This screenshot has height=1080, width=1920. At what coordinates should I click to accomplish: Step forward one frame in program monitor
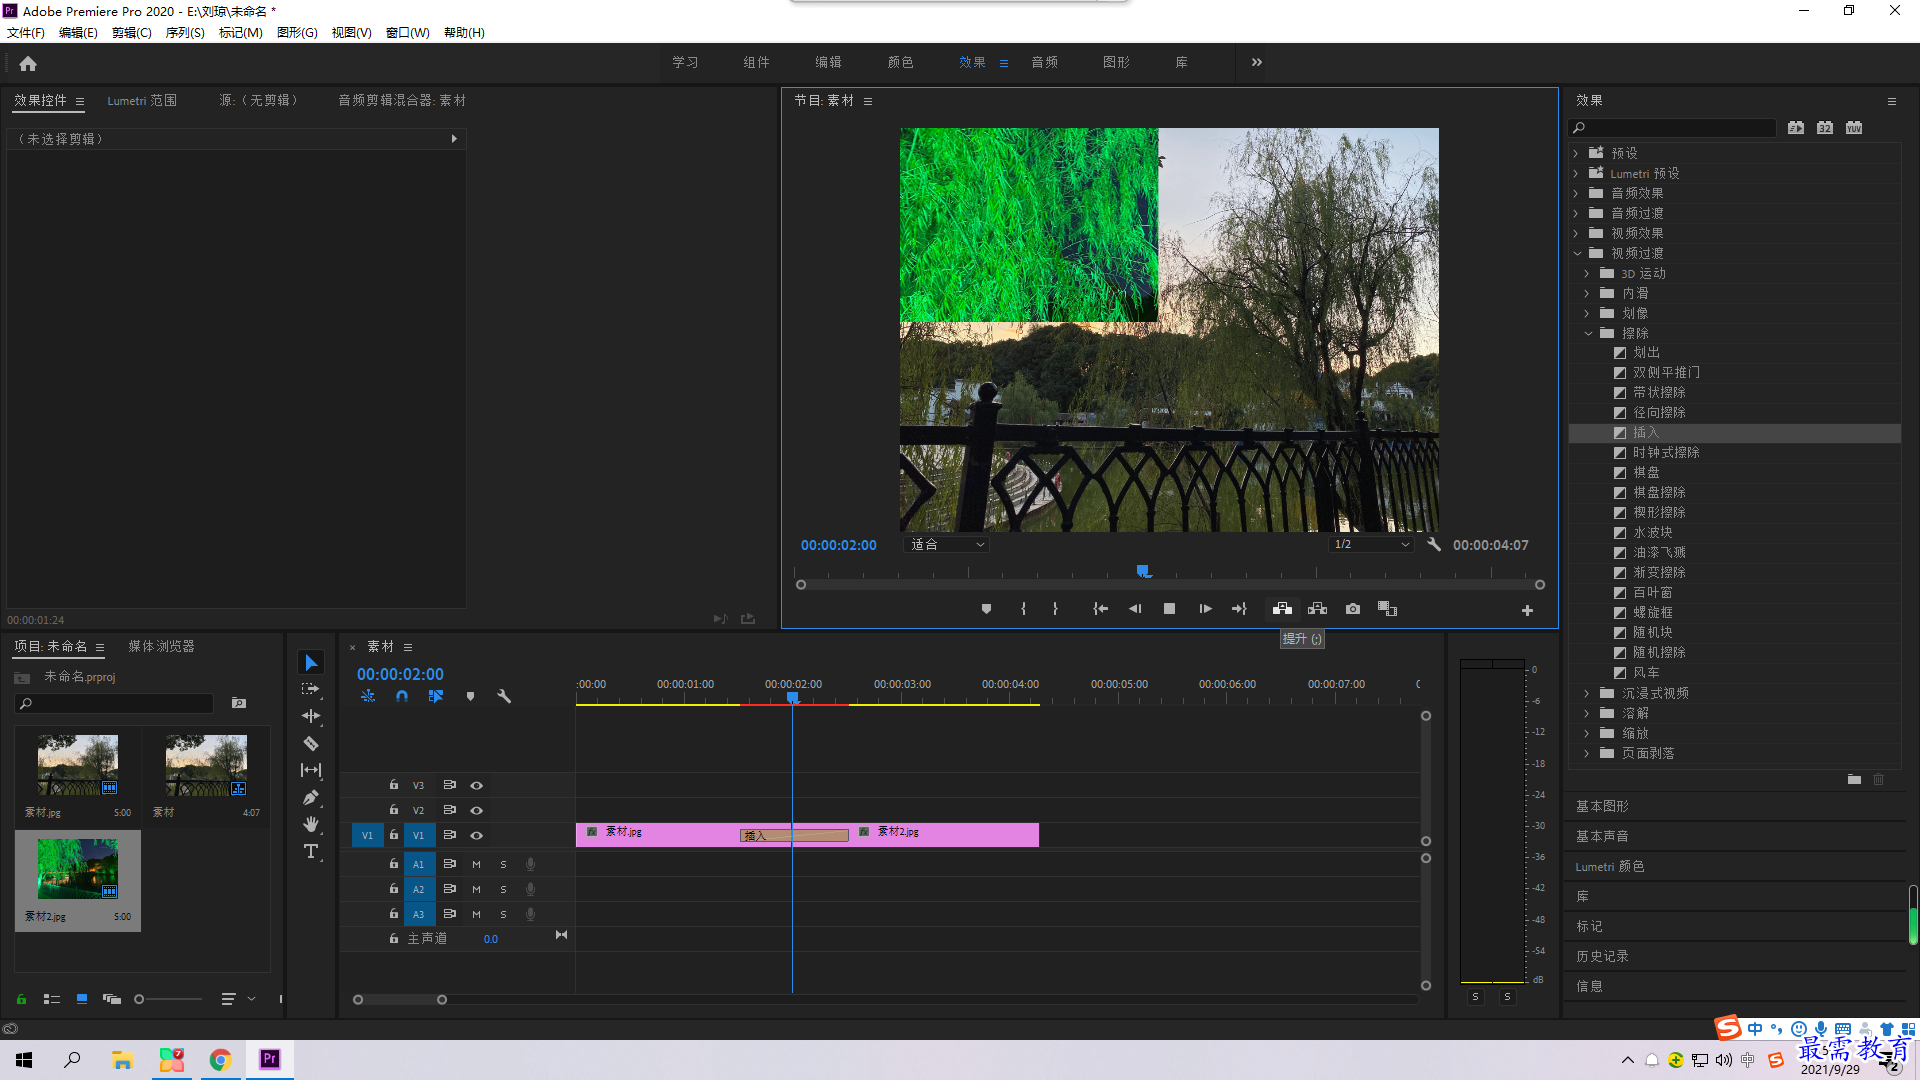[1205, 609]
